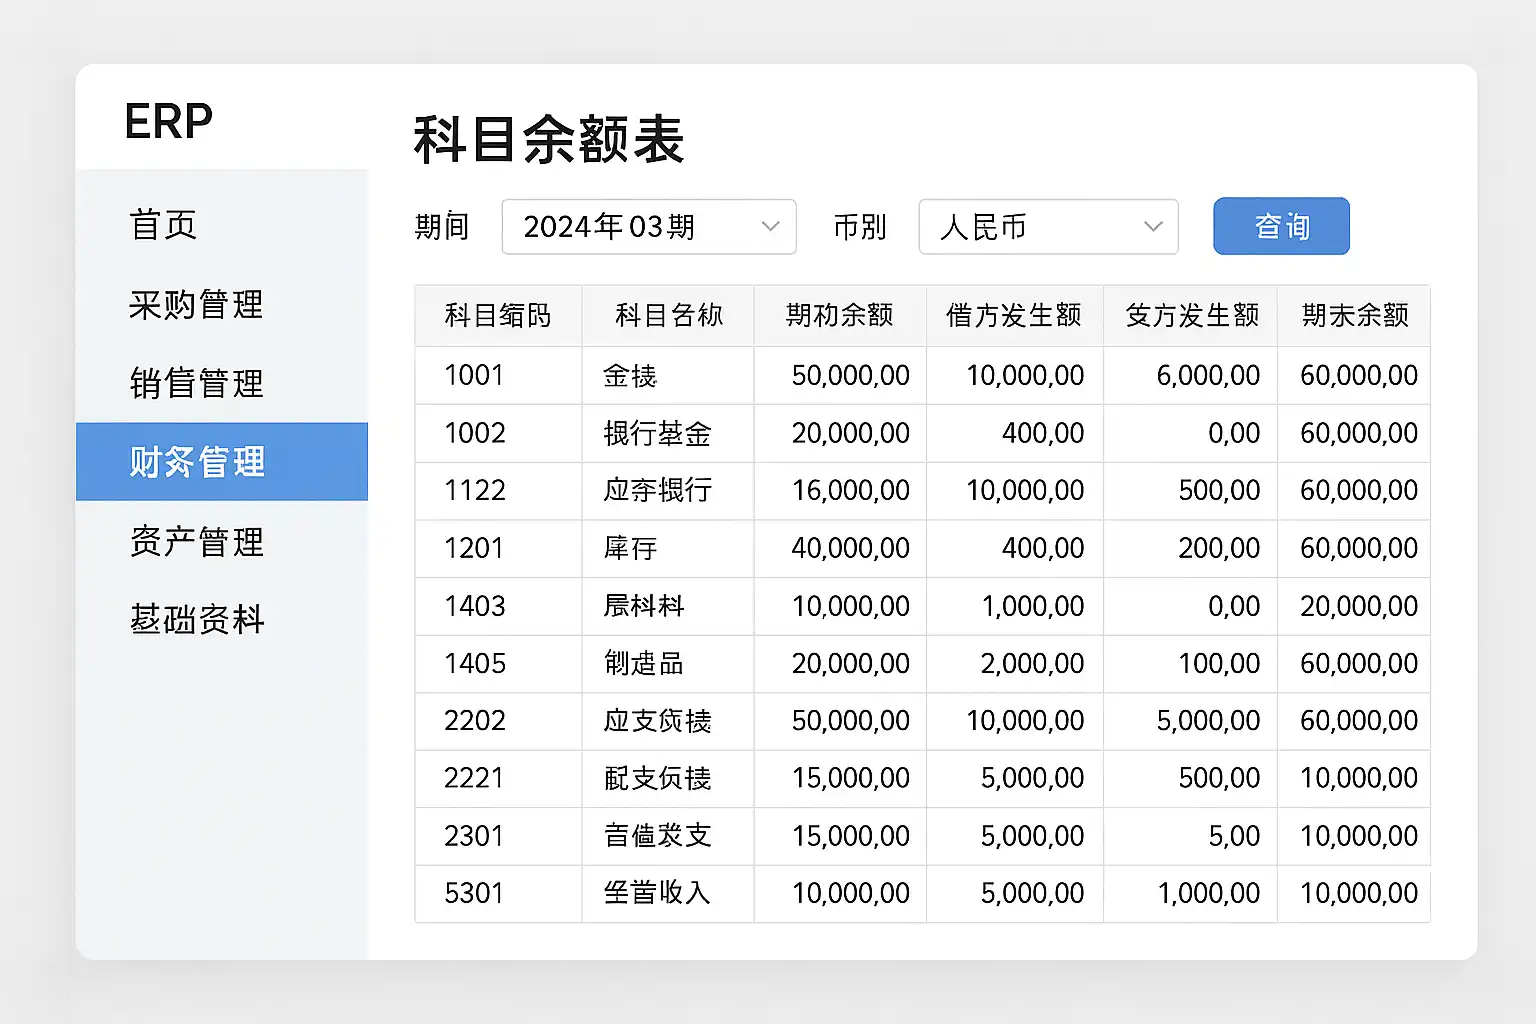Click the 科目名称 column header
The height and width of the screenshot is (1024, 1536).
[668, 316]
